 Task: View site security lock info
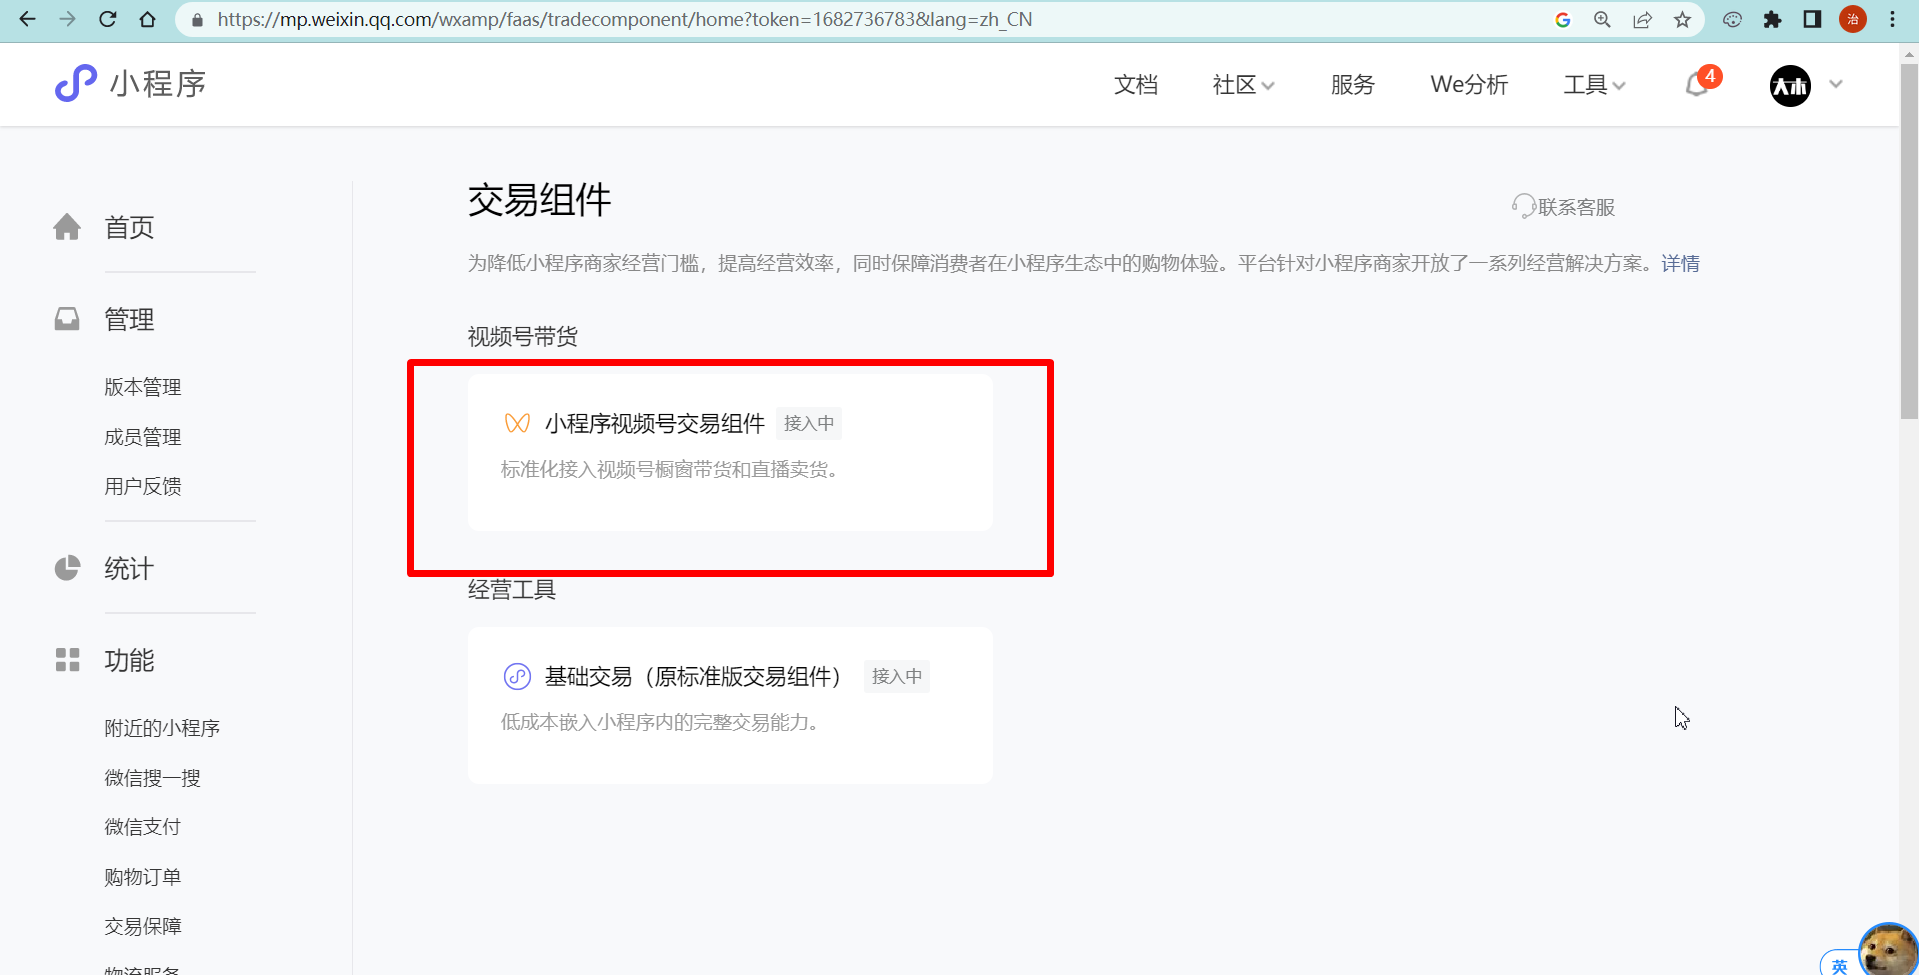coord(197,20)
